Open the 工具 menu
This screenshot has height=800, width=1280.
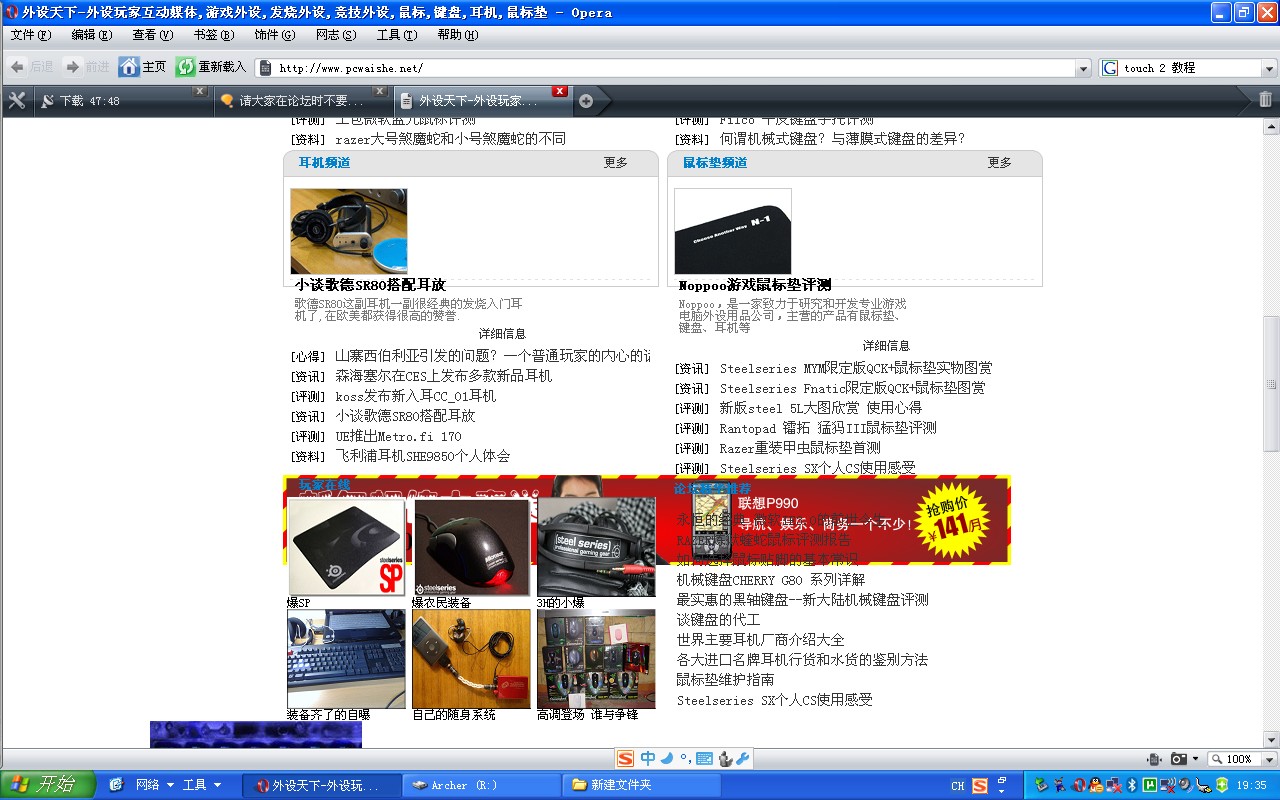click(x=396, y=35)
